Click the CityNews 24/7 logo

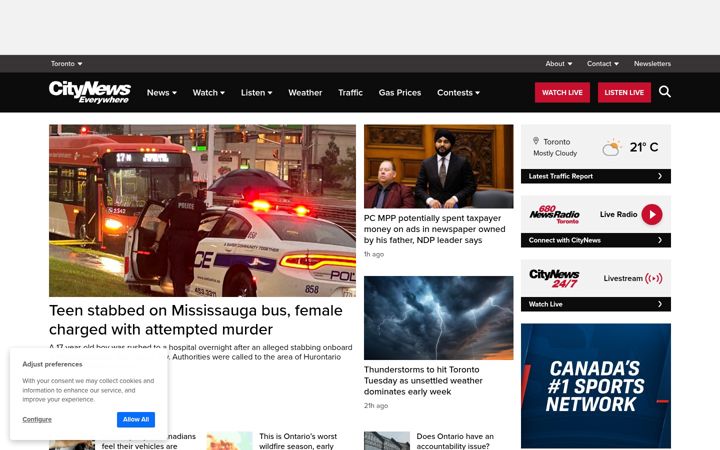pos(554,278)
